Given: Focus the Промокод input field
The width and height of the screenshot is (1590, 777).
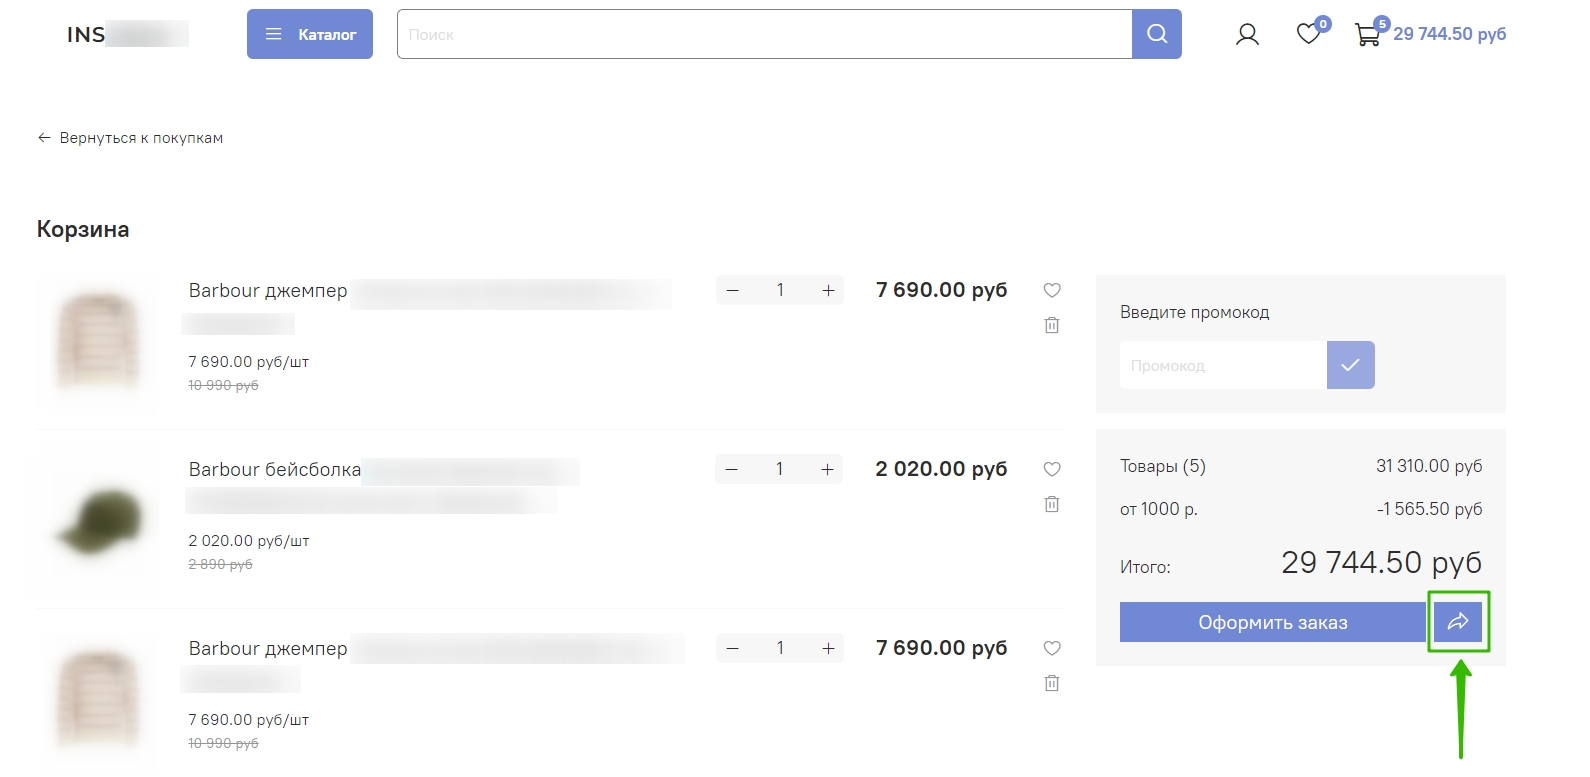Looking at the screenshot, I should coord(1223,365).
